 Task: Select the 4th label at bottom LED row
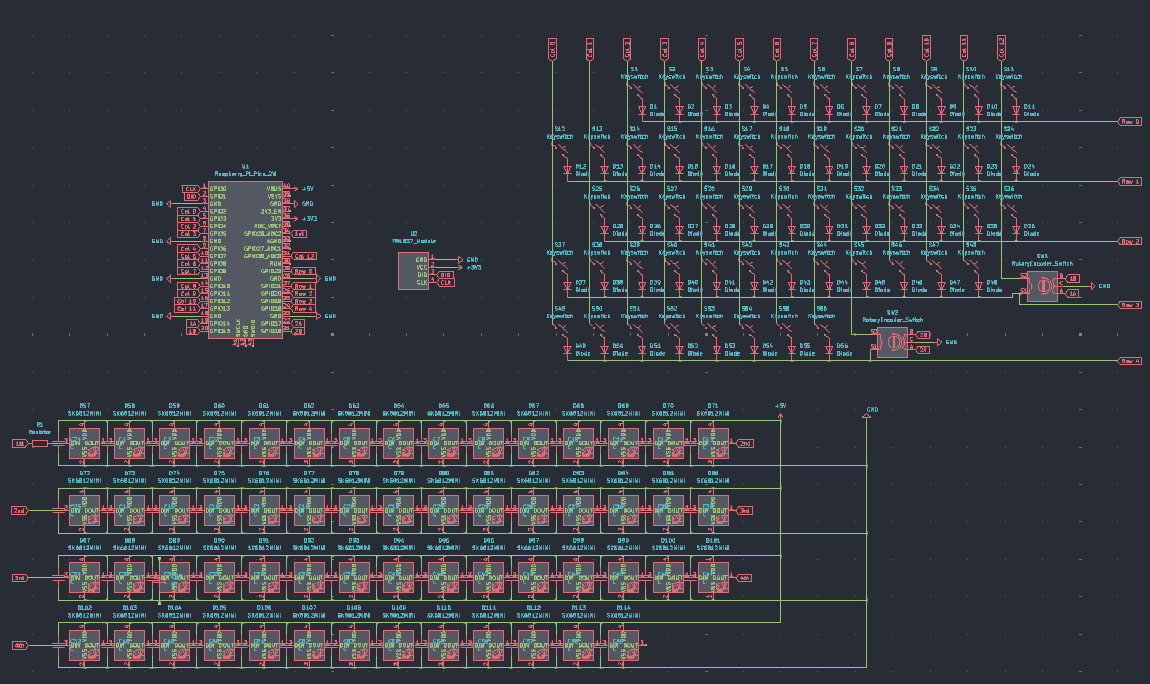tap(19, 645)
